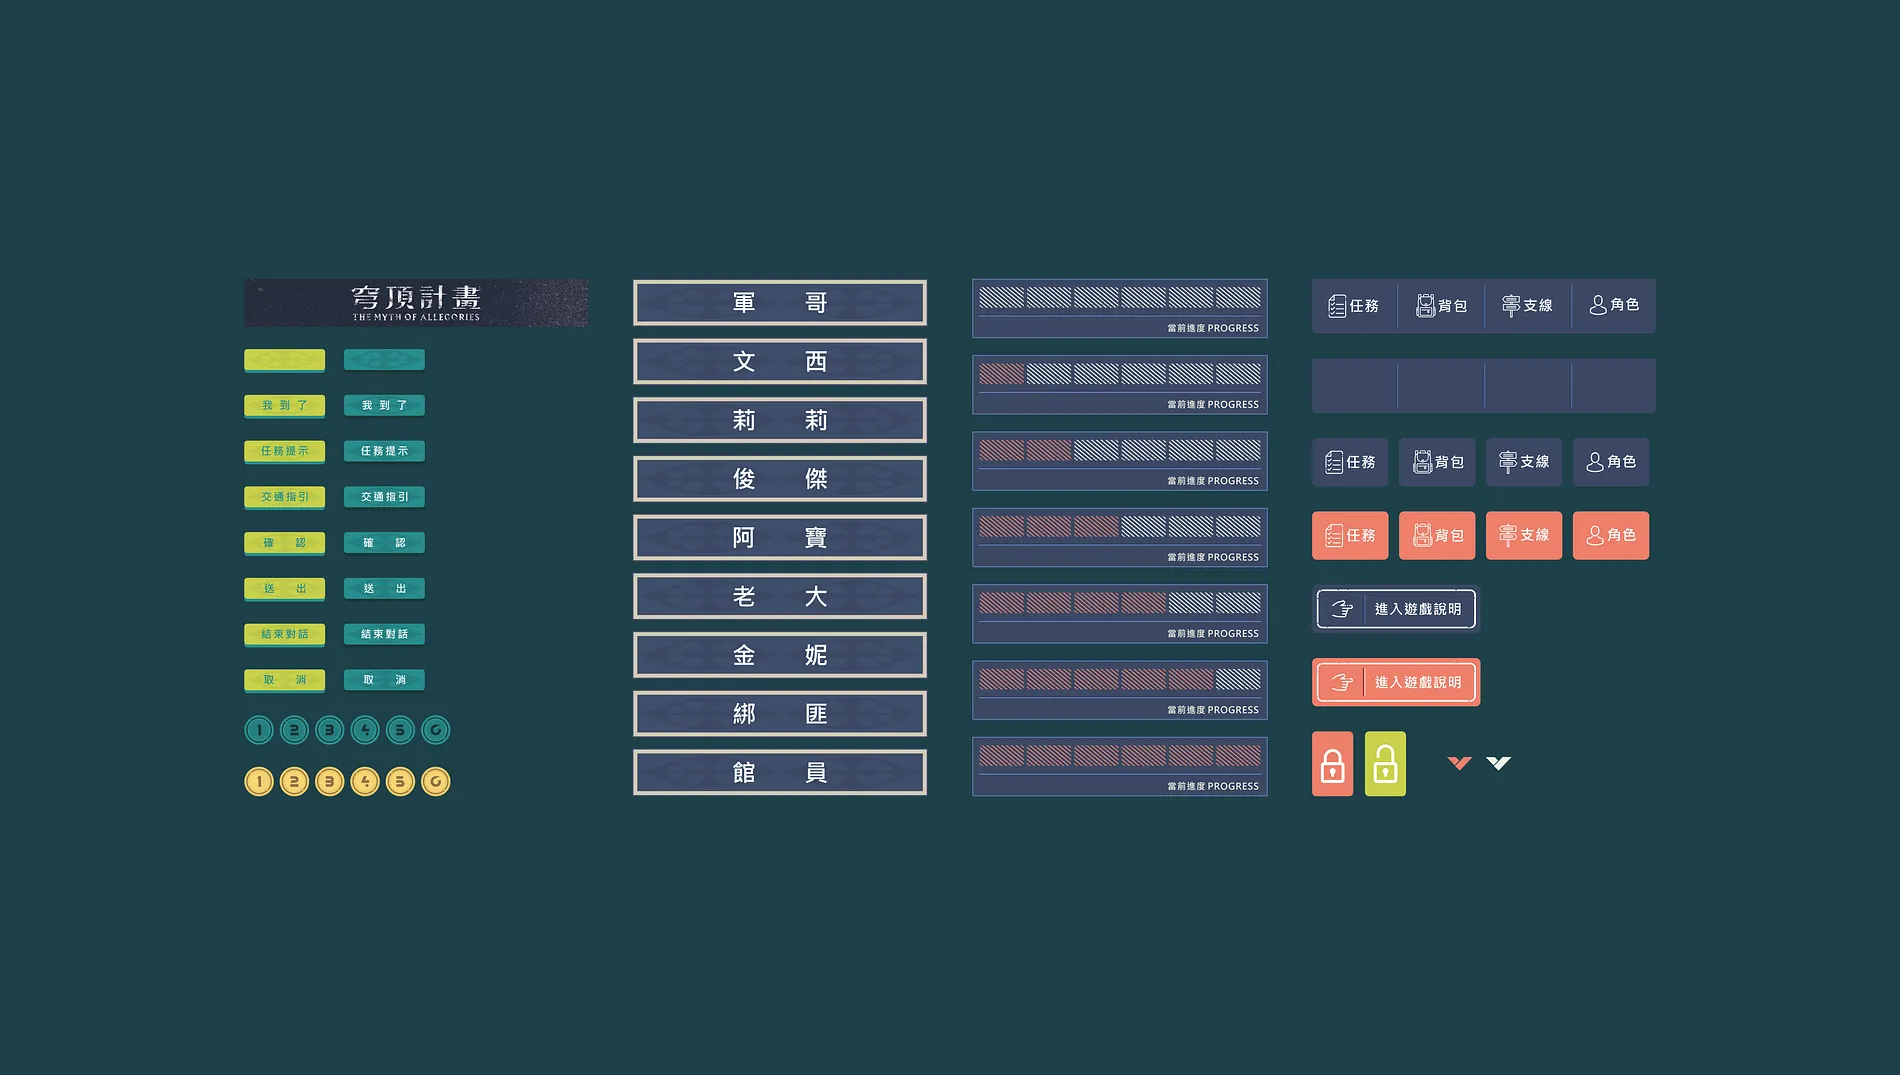Click the teal 結束對話 button
This screenshot has height=1075, width=1900.
(384, 634)
